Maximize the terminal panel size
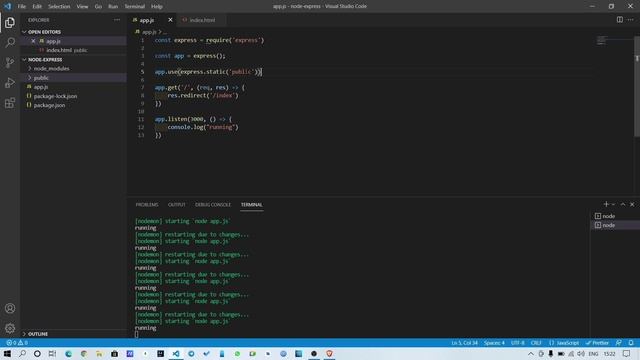640x360 pixels. pyautogui.click(x=623, y=204)
